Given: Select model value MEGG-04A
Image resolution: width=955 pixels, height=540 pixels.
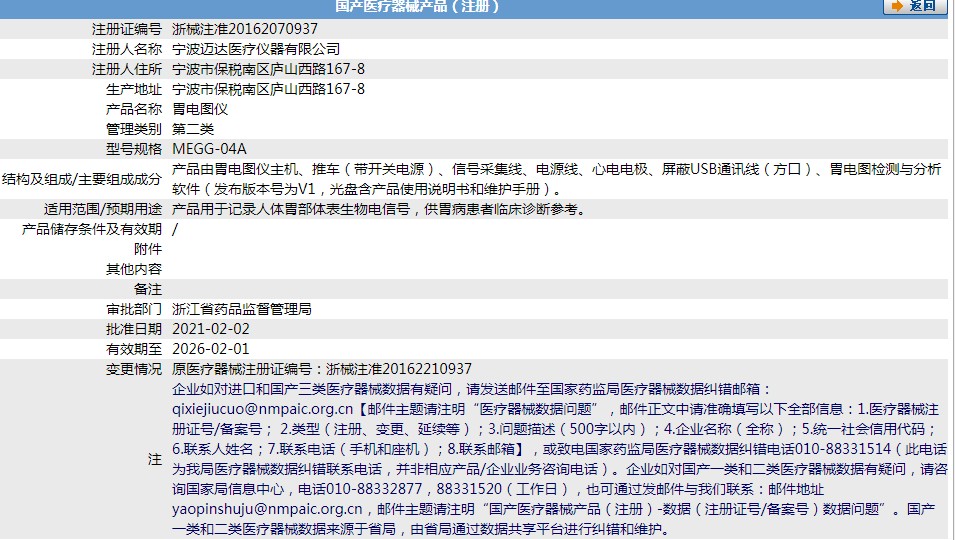Looking at the screenshot, I should pyautogui.click(x=210, y=150).
